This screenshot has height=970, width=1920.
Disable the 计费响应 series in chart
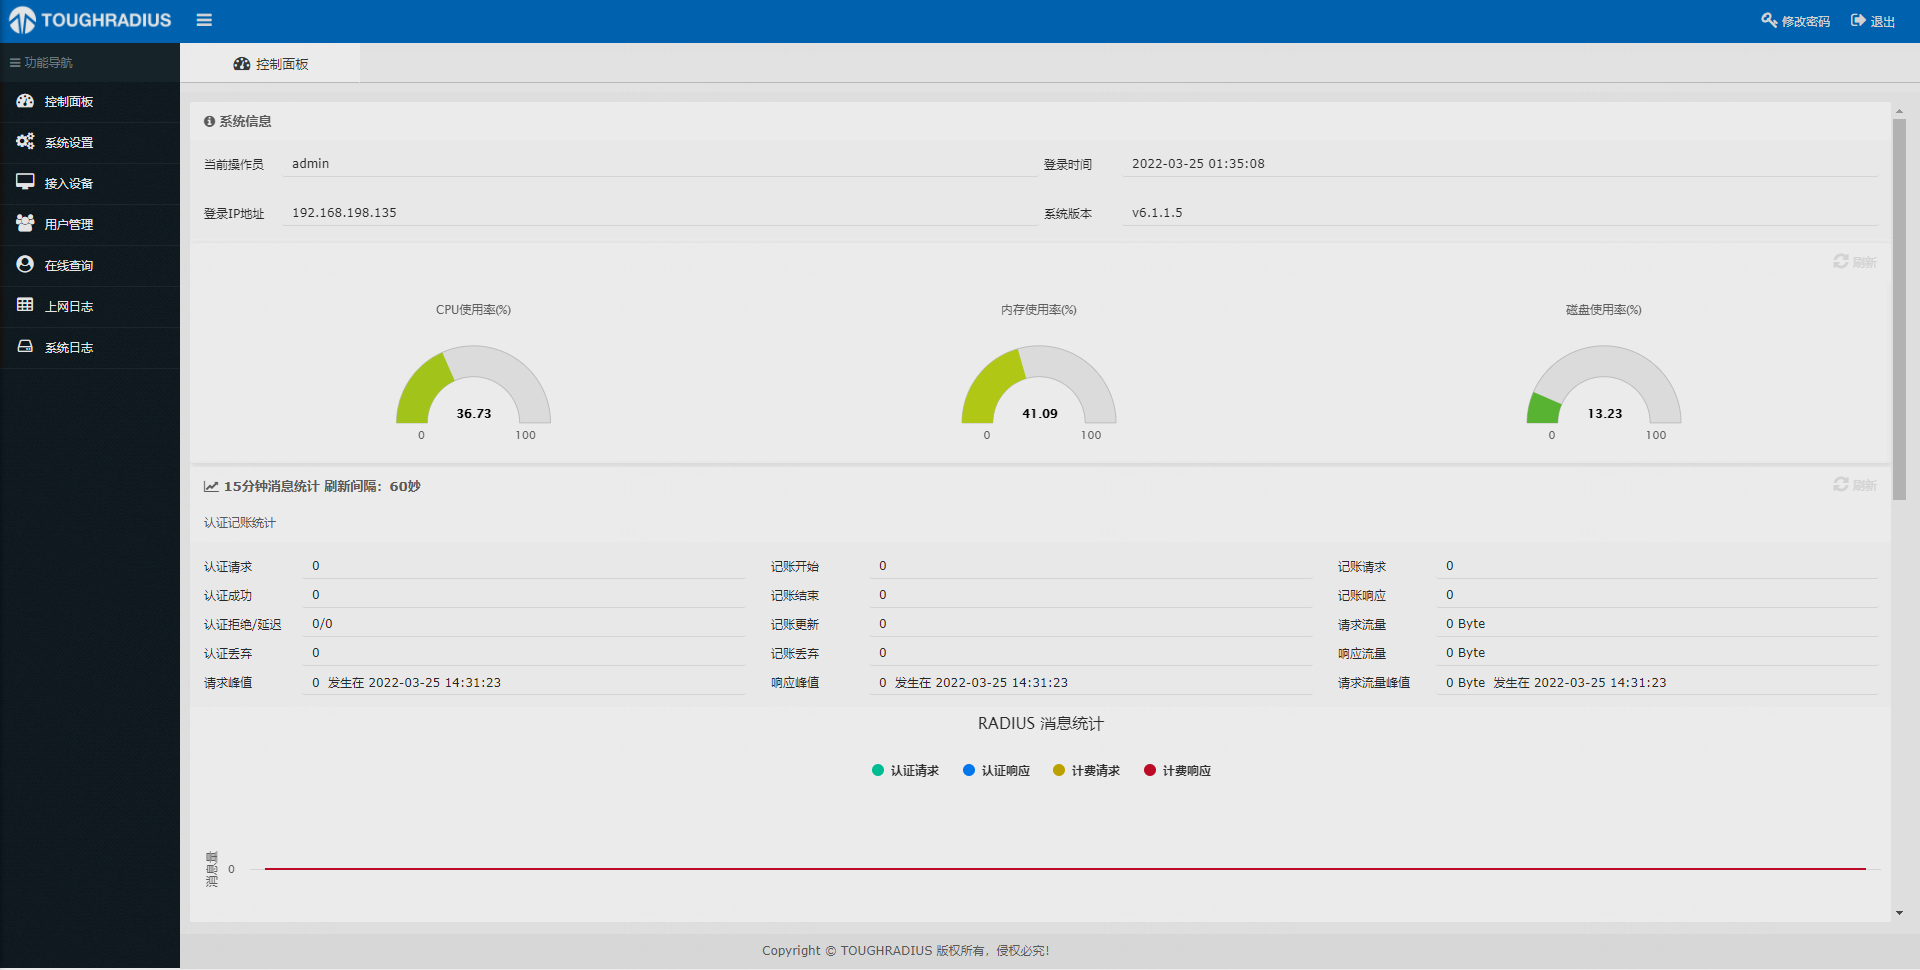tap(1177, 770)
